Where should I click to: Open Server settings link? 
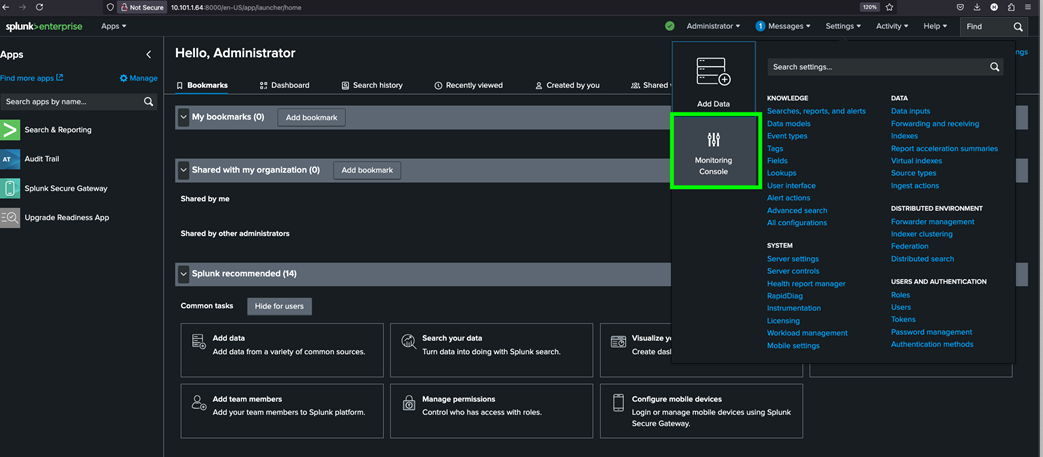click(x=793, y=259)
